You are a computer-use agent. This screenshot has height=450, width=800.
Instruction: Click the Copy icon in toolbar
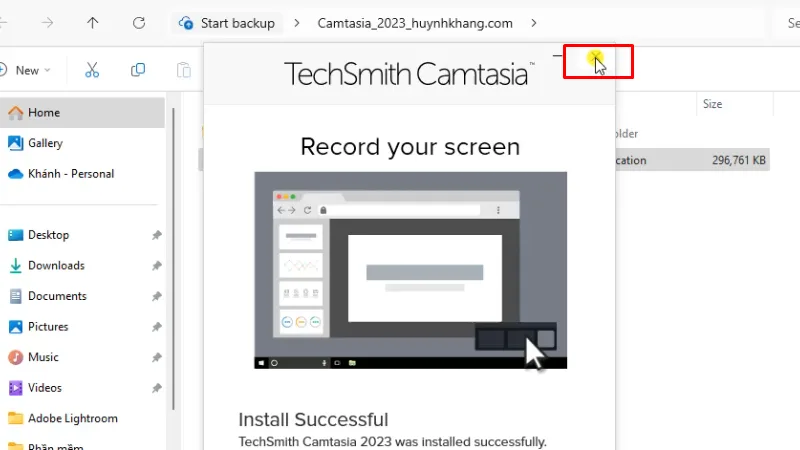pyautogui.click(x=138, y=70)
